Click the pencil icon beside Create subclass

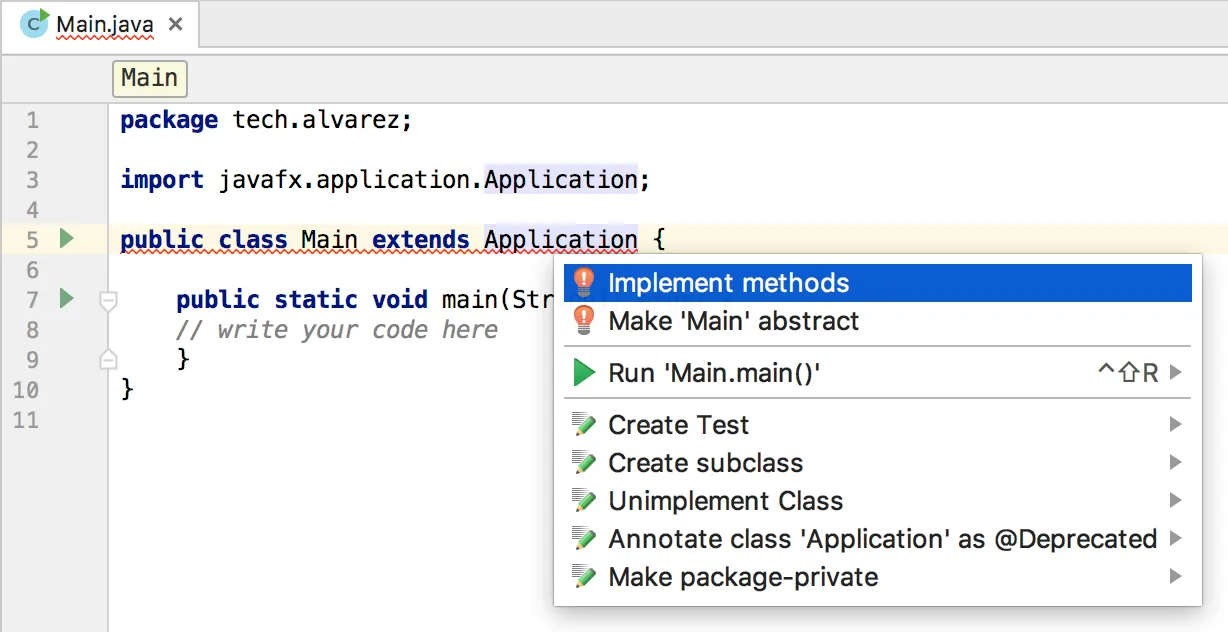(584, 463)
